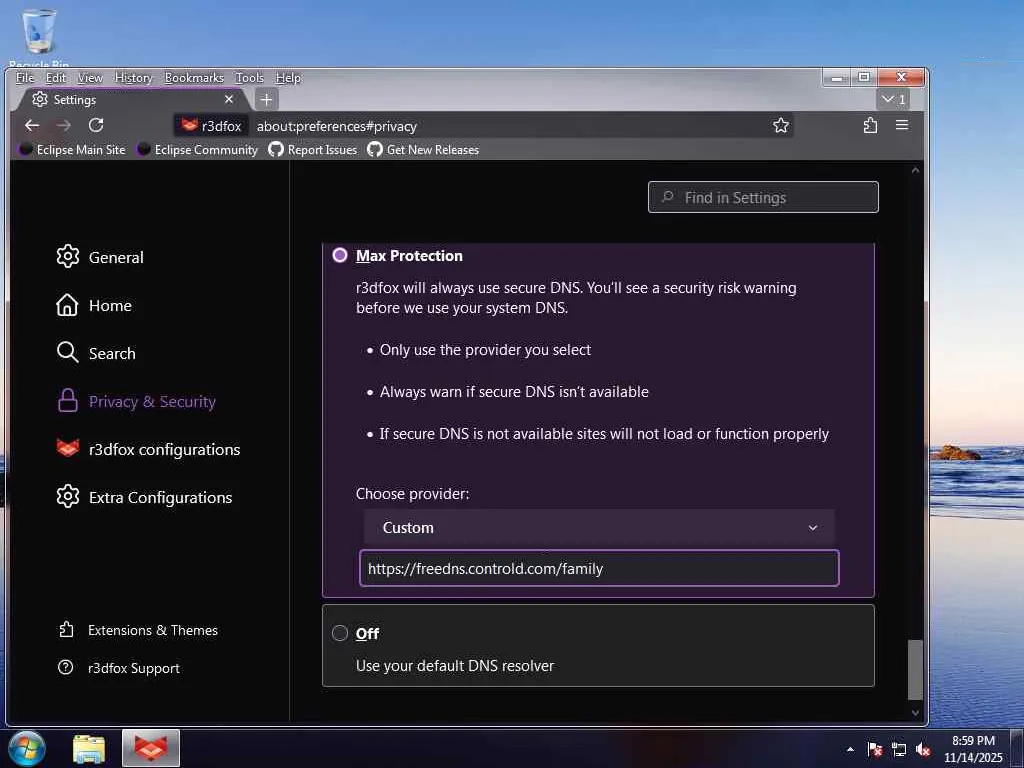This screenshot has width=1024, height=768.
Task: Open the Home settings category
Action: click(x=94, y=306)
